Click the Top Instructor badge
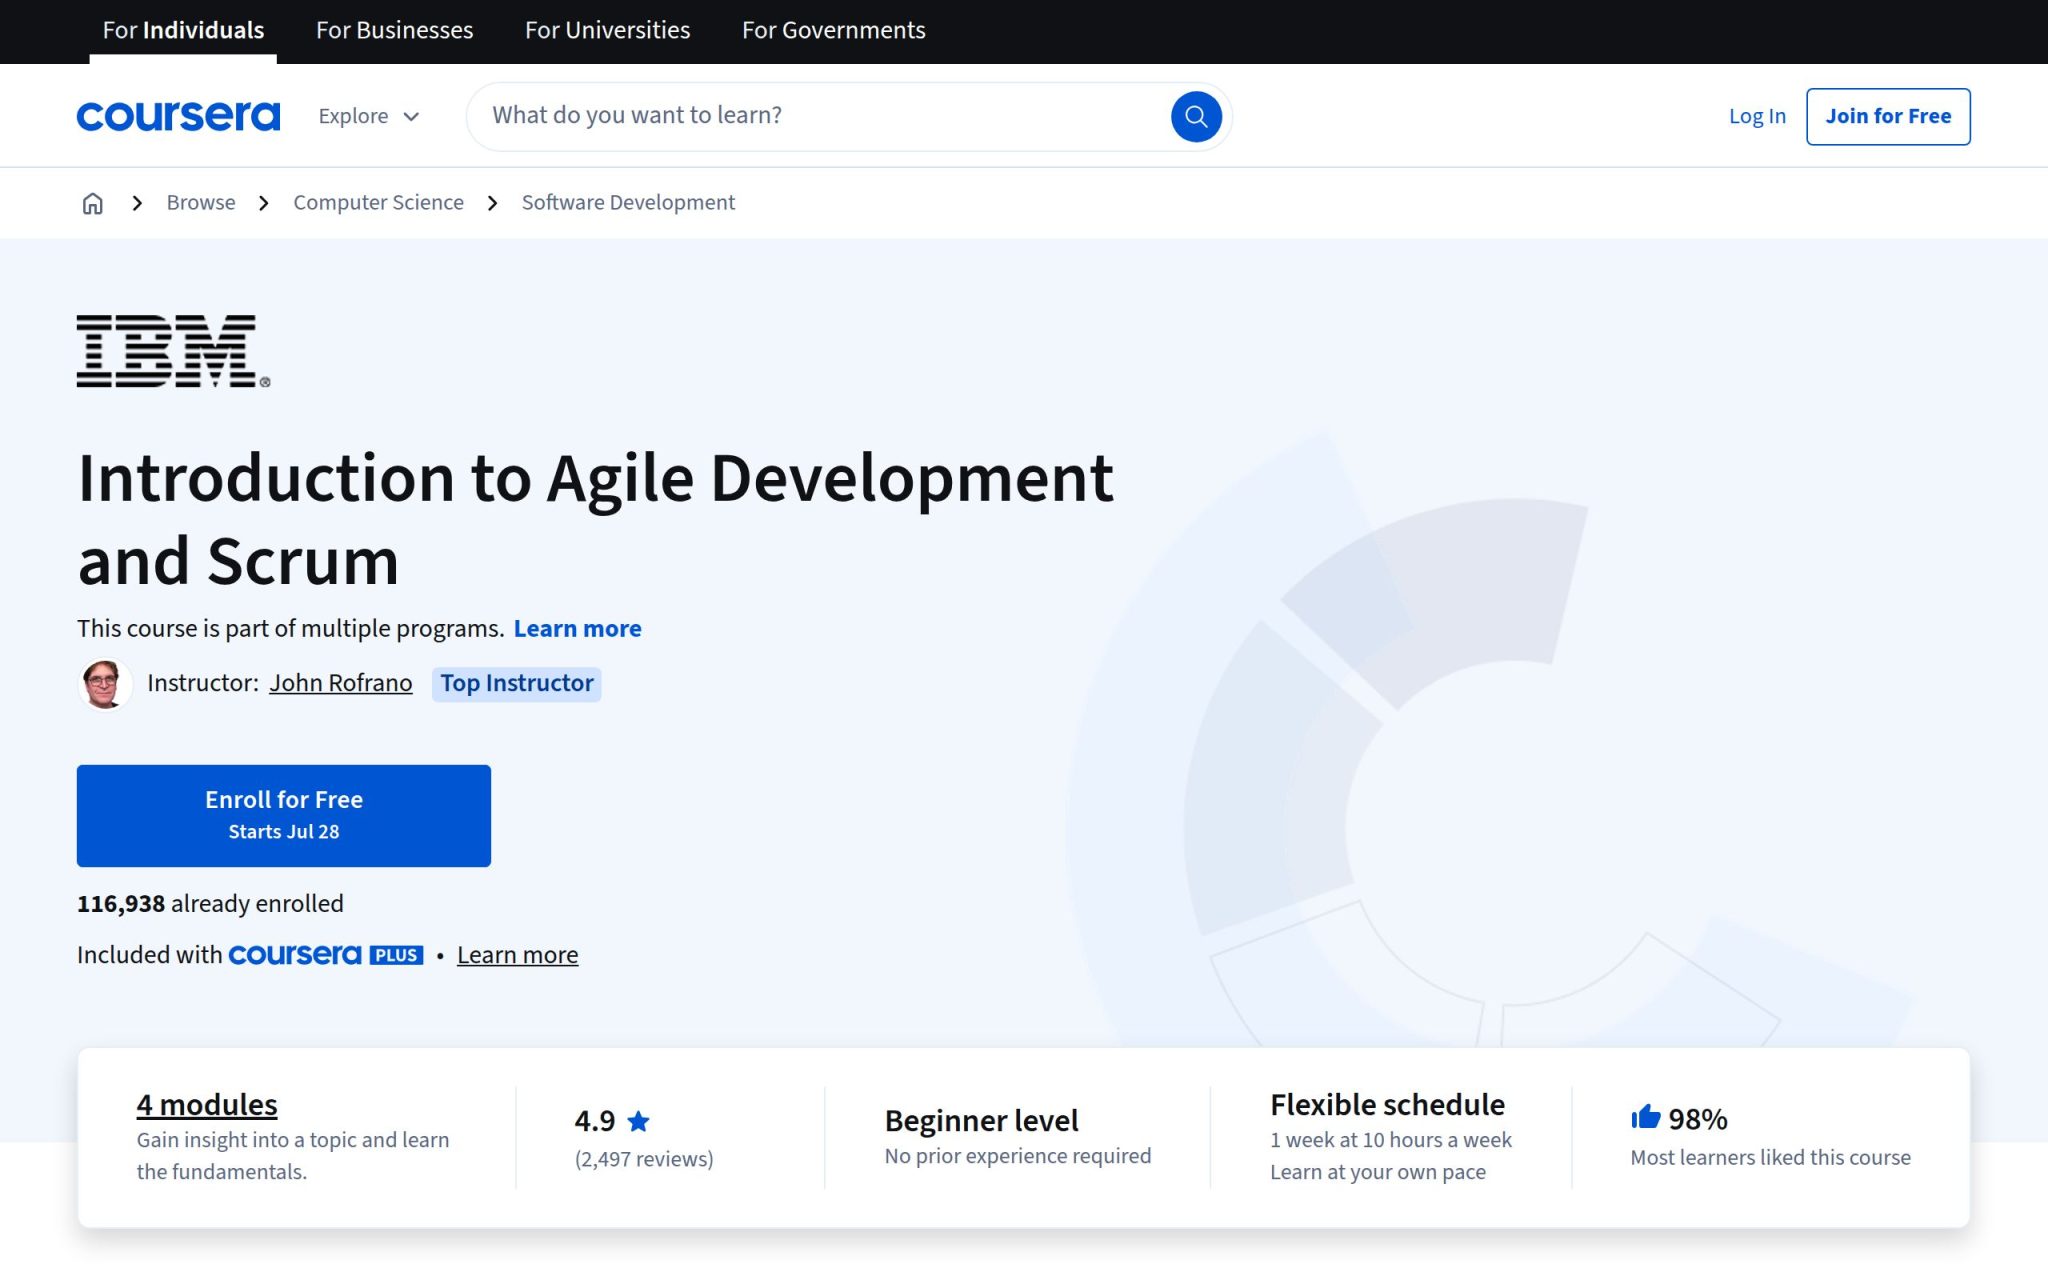 [x=516, y=684]
